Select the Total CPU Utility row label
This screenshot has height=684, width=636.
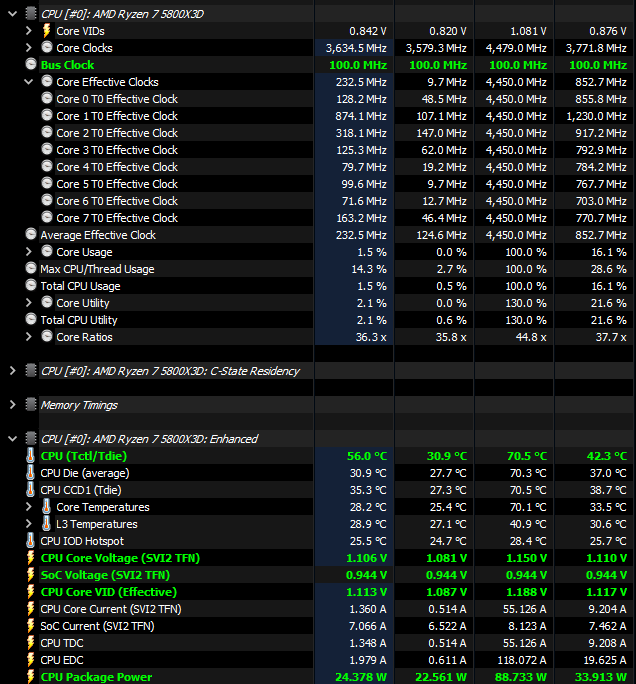tap(79, 320)
